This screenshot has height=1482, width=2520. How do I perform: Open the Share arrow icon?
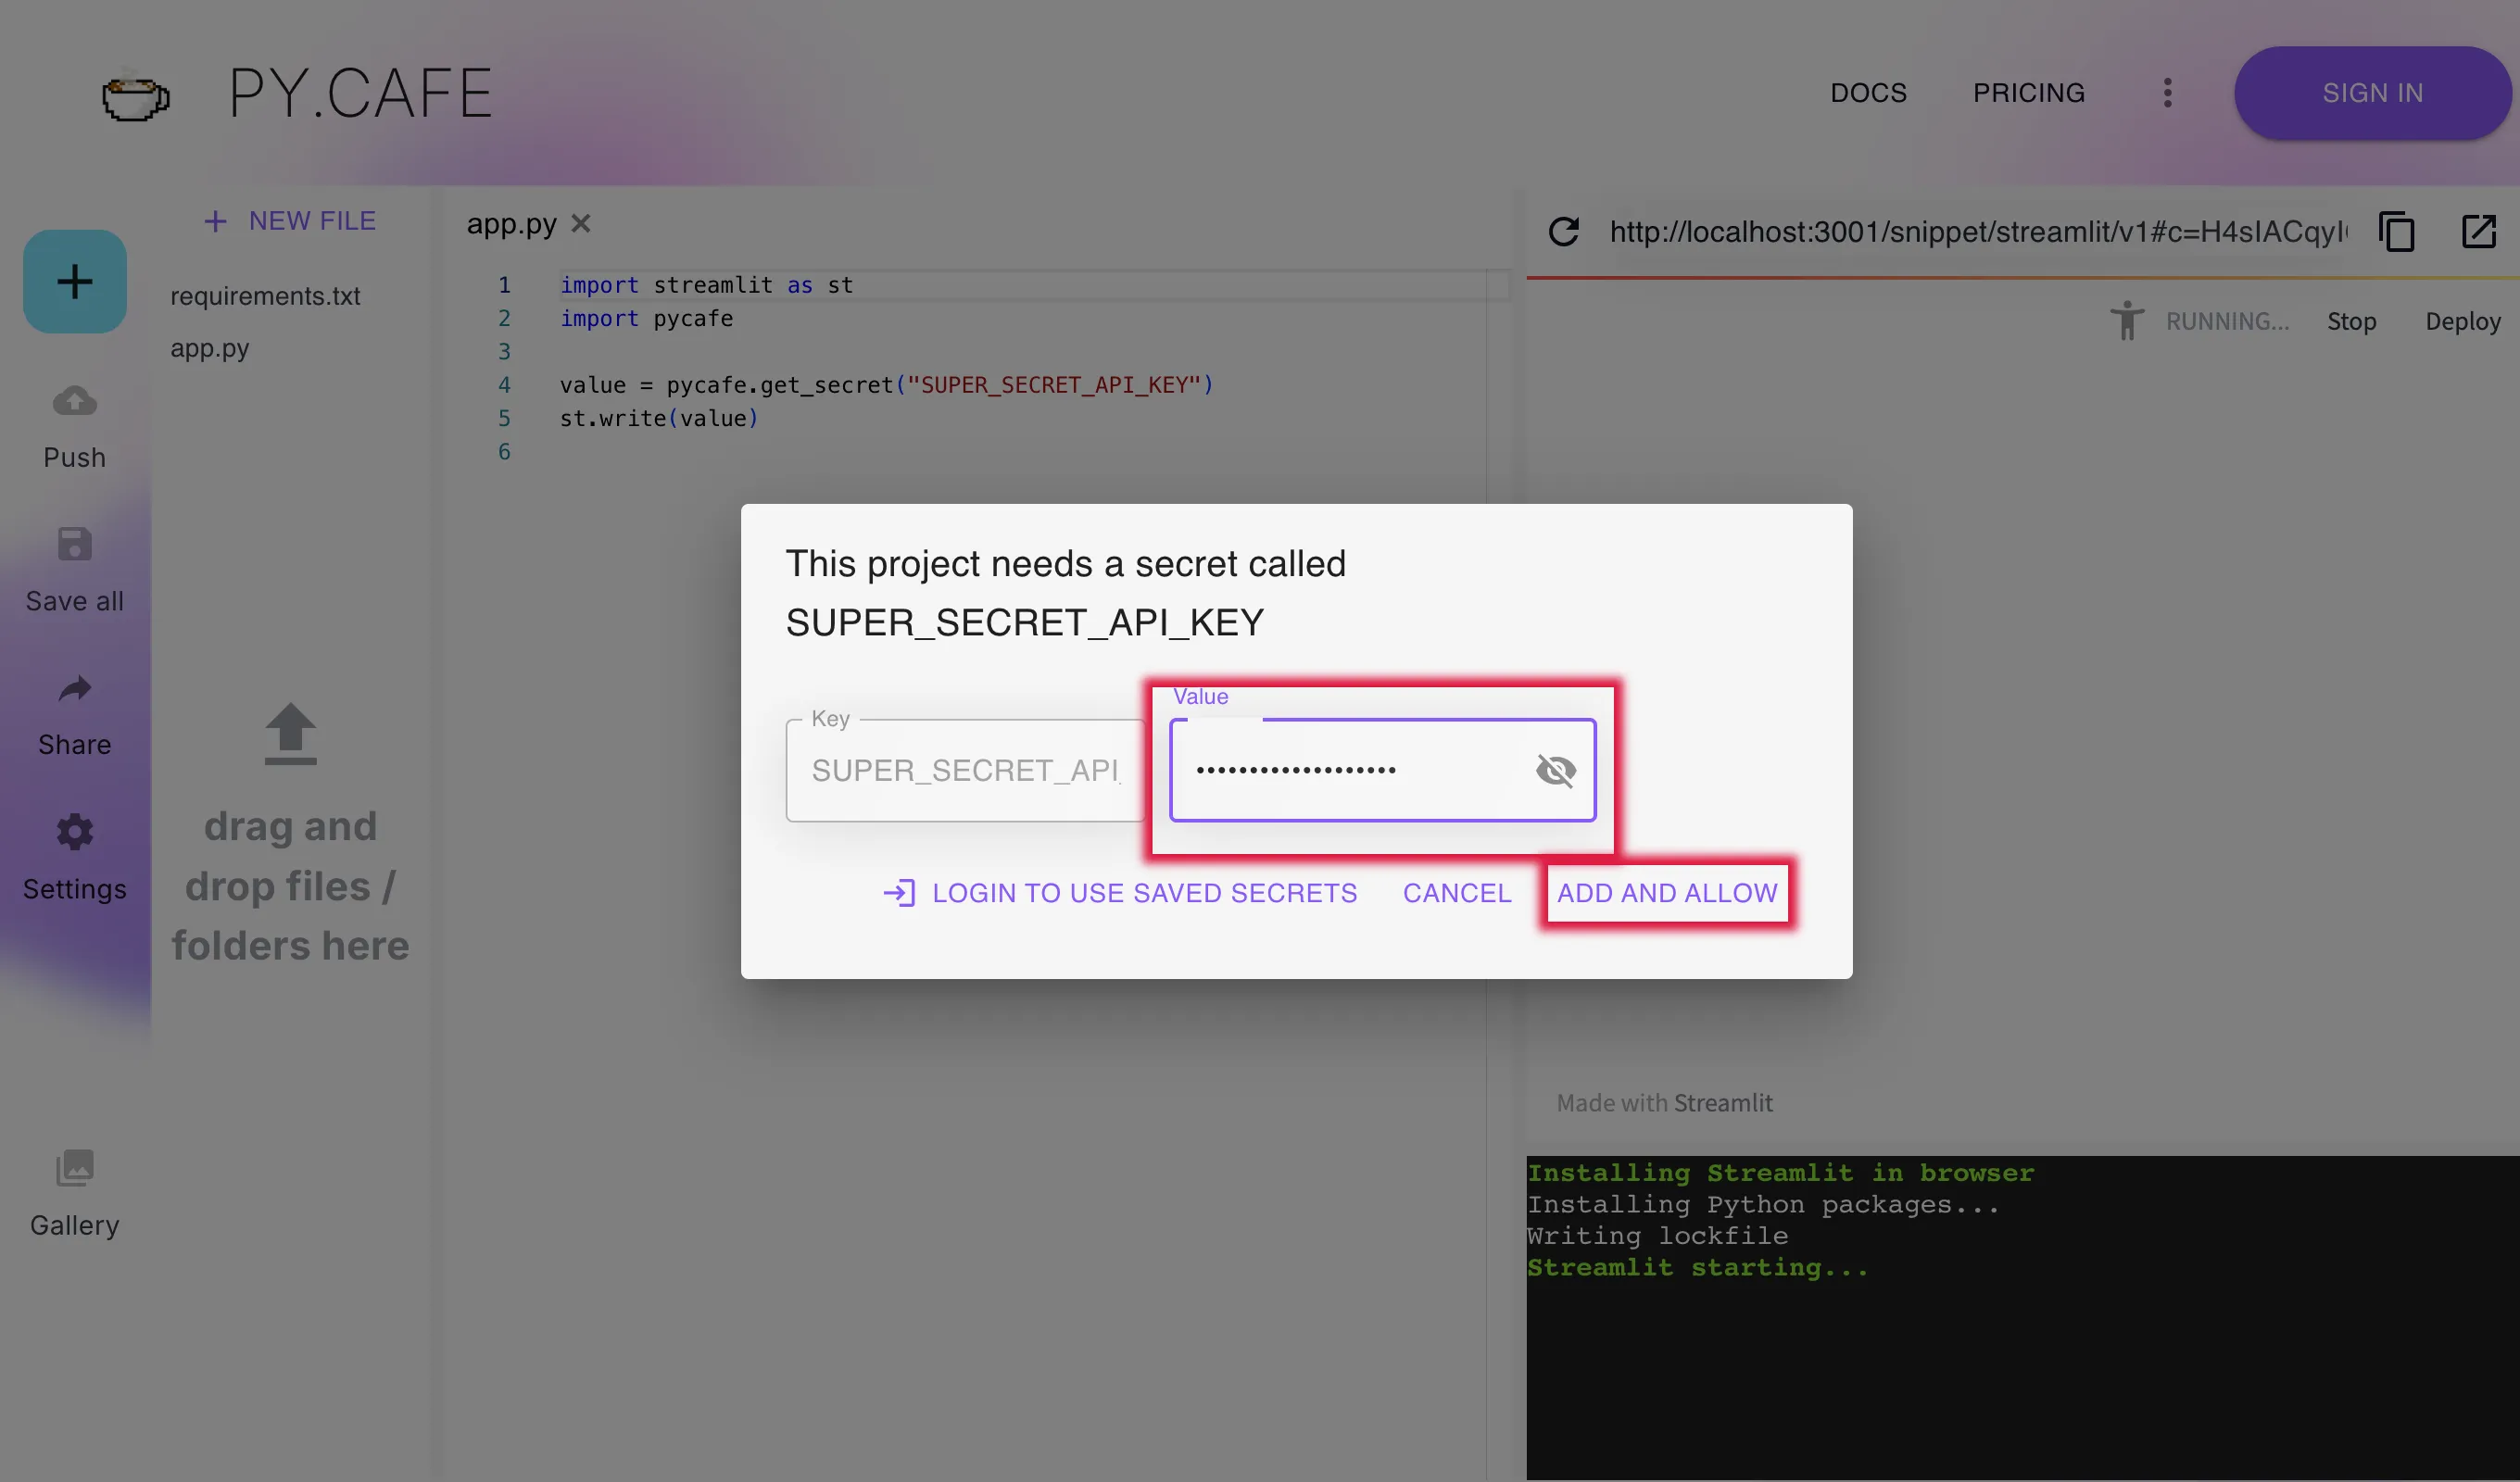click(x=75, y=689)
